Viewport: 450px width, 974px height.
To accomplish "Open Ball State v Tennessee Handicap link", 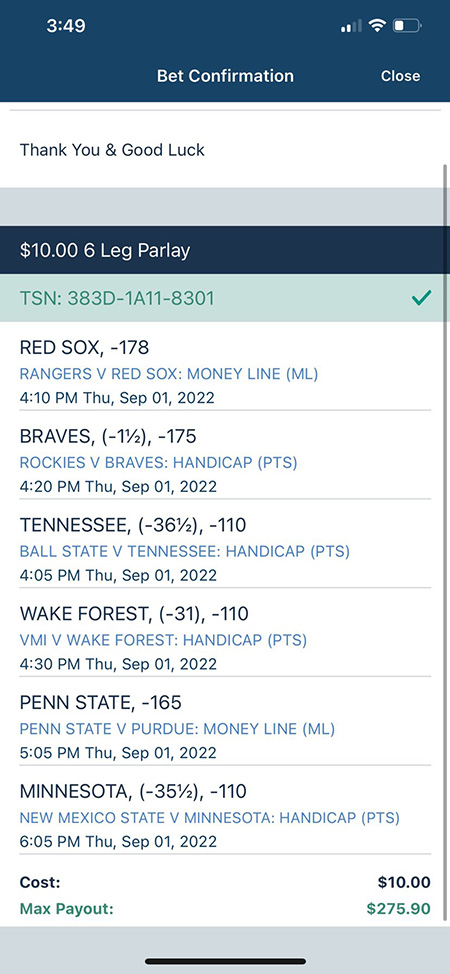I will (x=185, y=551).
